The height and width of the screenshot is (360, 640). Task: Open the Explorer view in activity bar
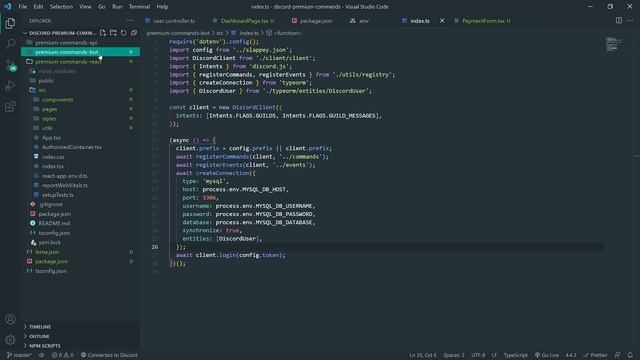click(x=10, y=24)
